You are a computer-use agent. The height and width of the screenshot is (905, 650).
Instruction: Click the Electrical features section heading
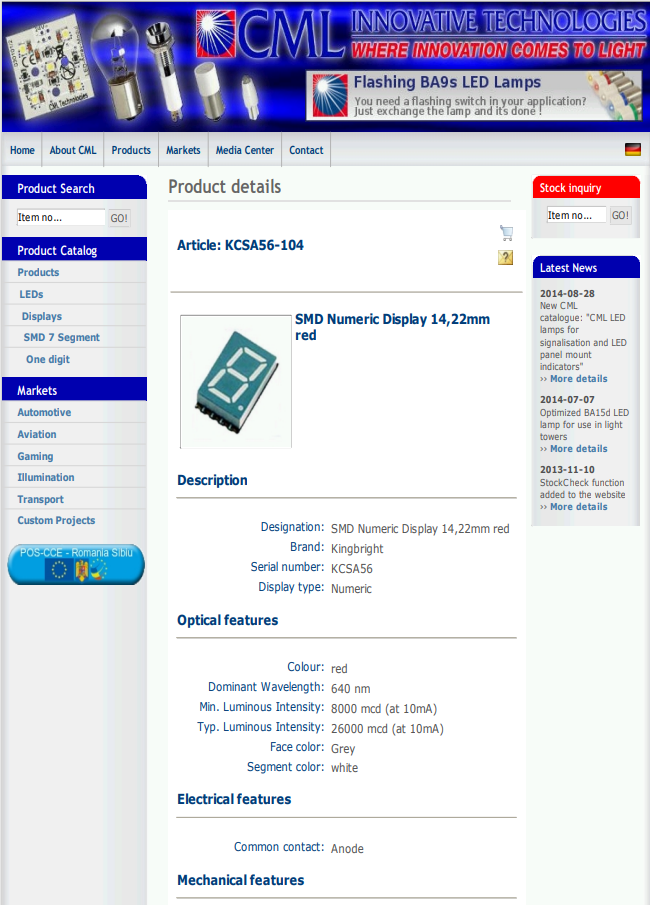point(234,799)
